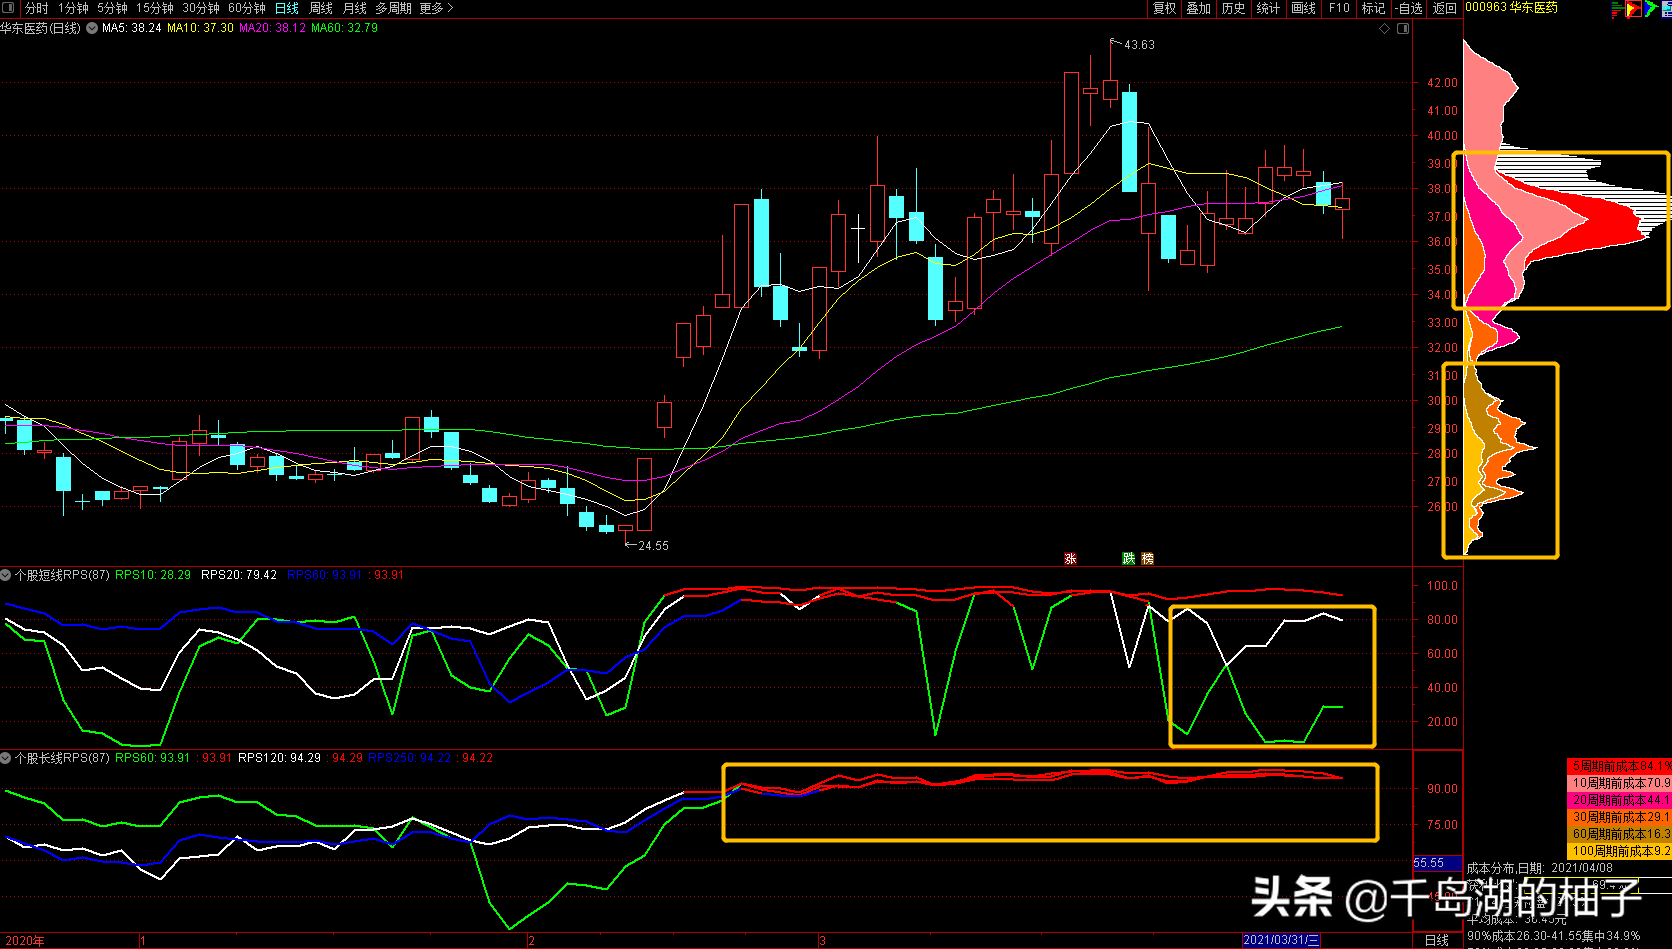
Task: Click the 43.63 high price label
Action: pyautogui.click(x=1139, y=45)
